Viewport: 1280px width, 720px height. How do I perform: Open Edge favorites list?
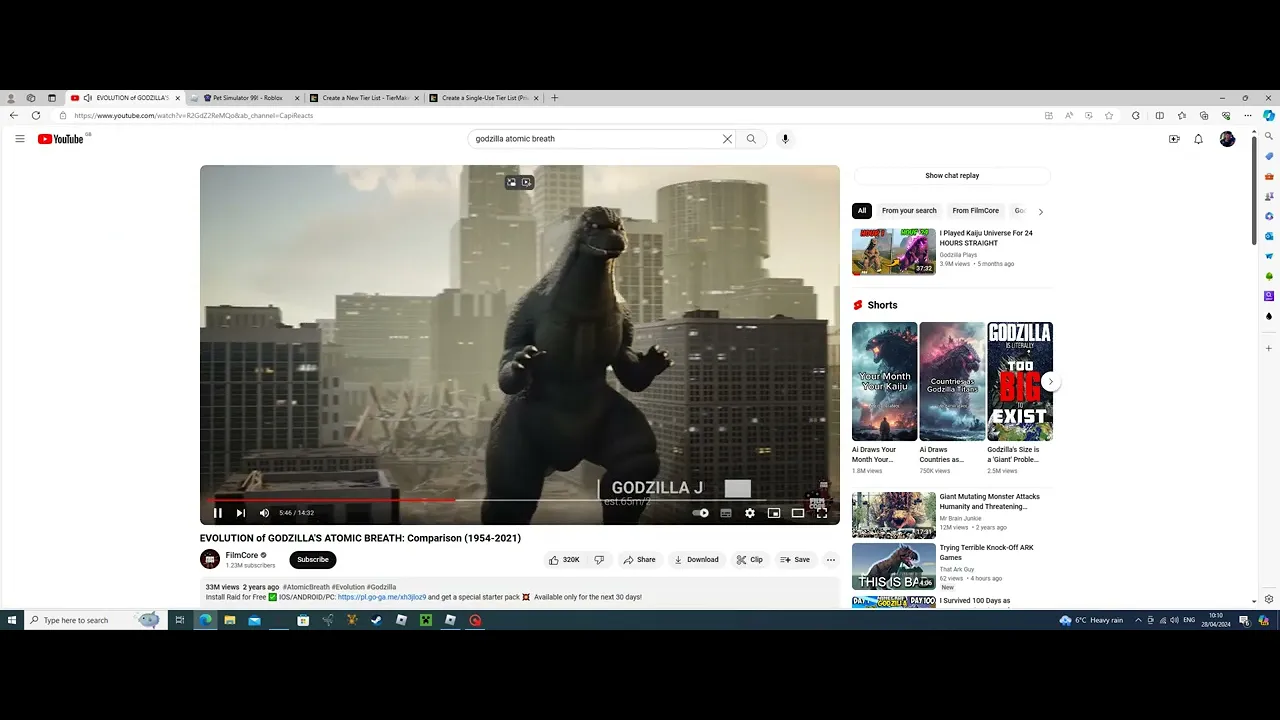click(x=1182, y=116)
